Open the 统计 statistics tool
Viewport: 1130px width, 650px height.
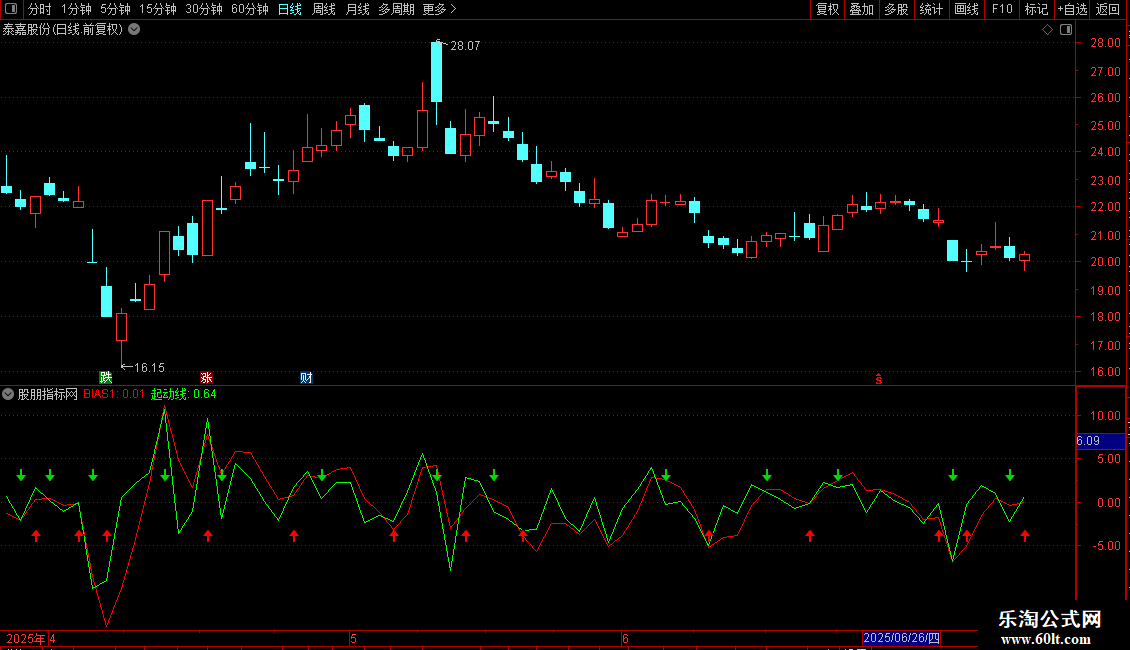931,9
